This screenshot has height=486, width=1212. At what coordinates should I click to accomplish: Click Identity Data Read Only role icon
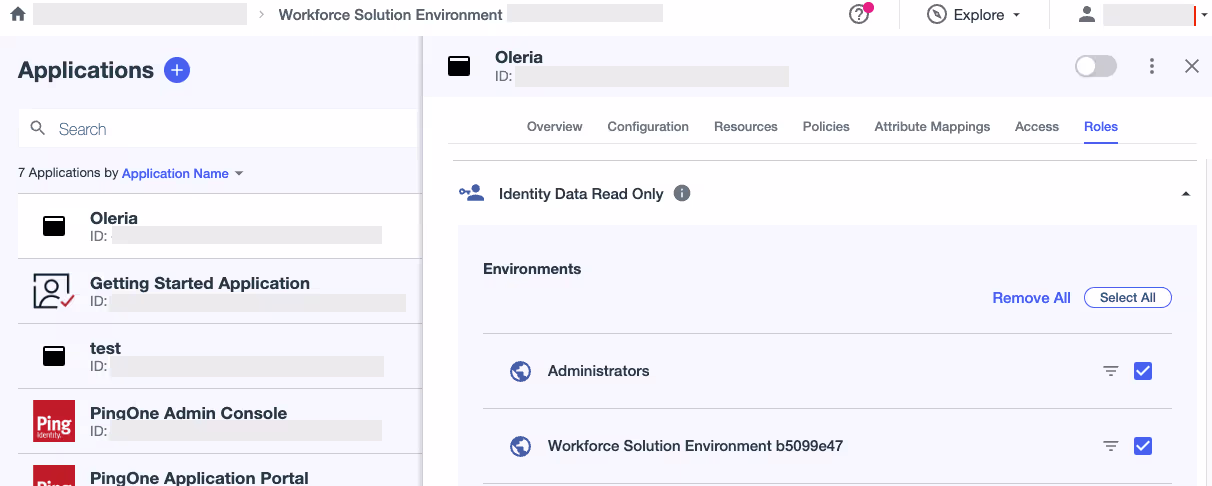[471, 193]
